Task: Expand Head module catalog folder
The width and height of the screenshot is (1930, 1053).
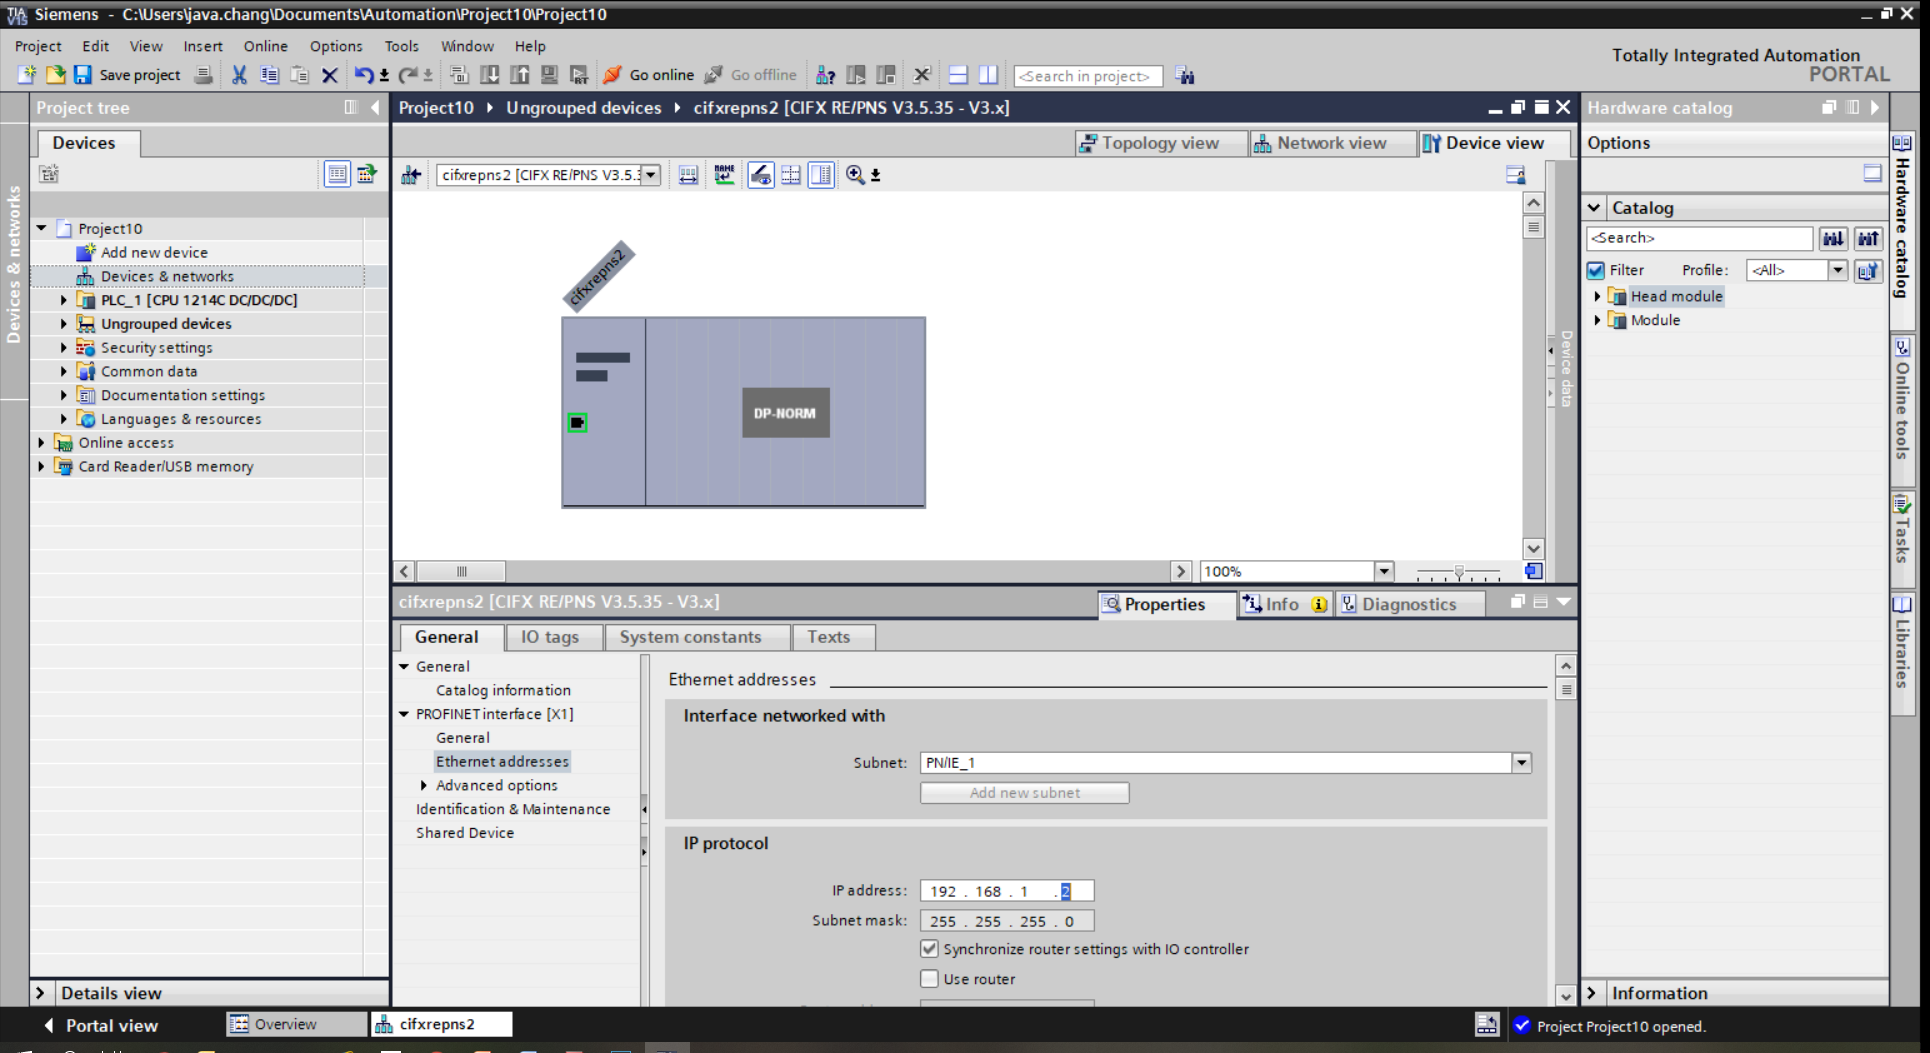Action: [1597, 296]
